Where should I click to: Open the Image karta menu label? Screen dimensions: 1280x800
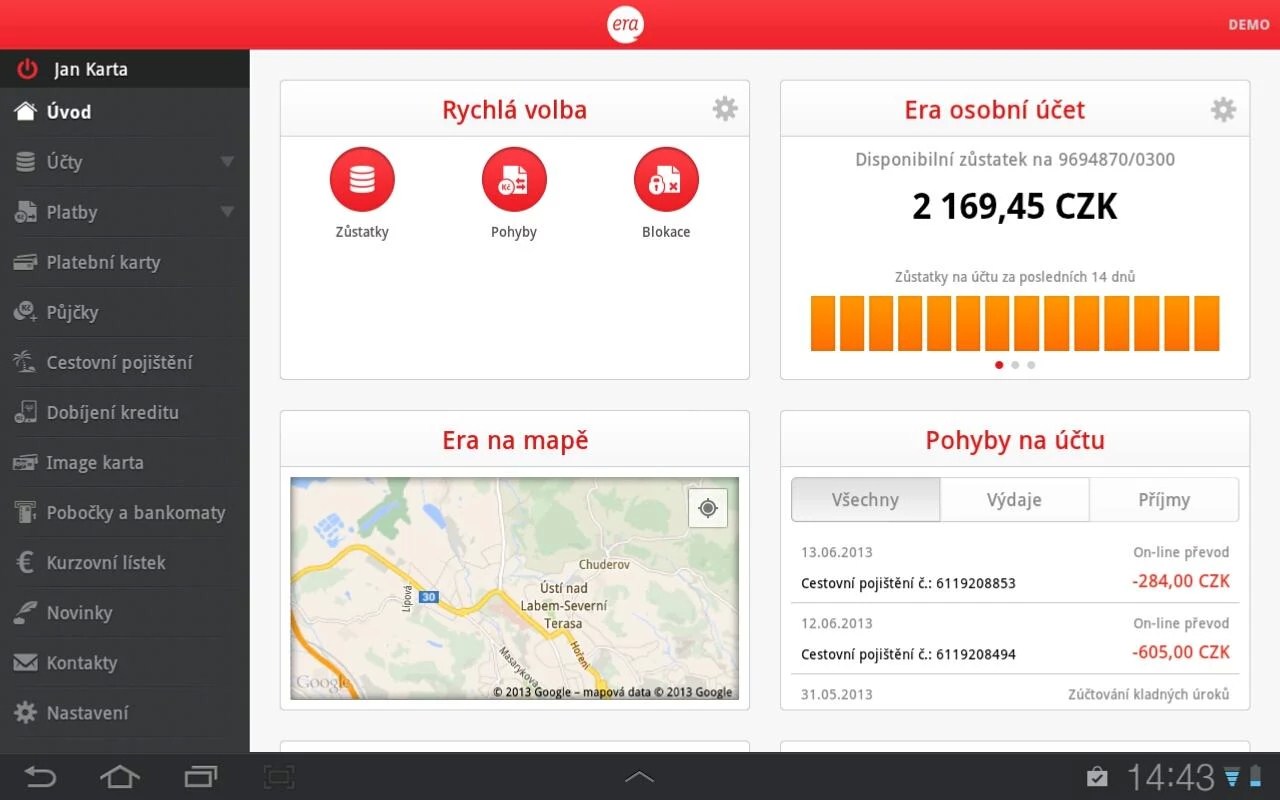pos(95,462)
